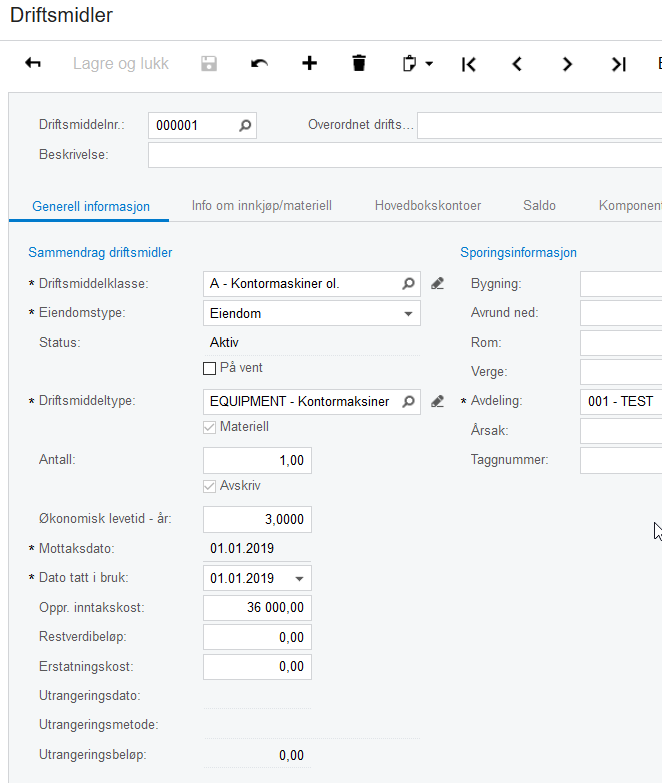
Task: Click the Årsak input field
Action: point(621,431)
